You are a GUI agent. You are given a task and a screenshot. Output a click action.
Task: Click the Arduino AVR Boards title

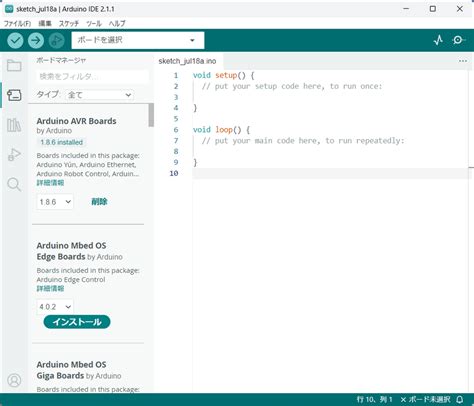click(x=76, y=121)
